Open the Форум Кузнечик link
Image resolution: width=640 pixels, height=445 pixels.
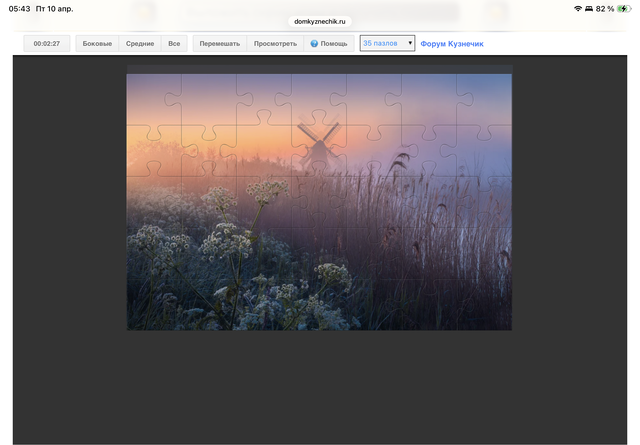coord(452,44)
